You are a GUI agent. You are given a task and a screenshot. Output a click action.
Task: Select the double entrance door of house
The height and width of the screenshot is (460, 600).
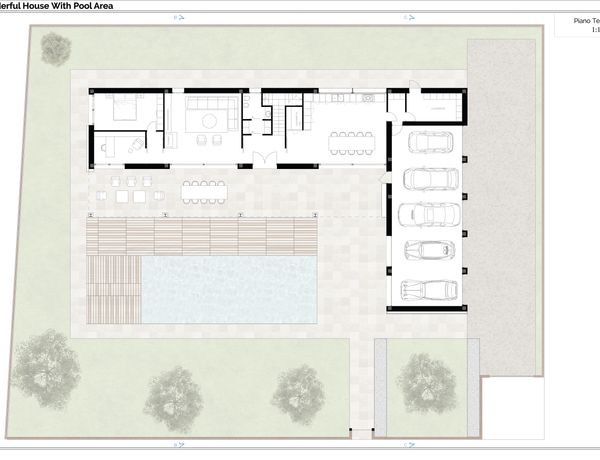pos(264,158)
